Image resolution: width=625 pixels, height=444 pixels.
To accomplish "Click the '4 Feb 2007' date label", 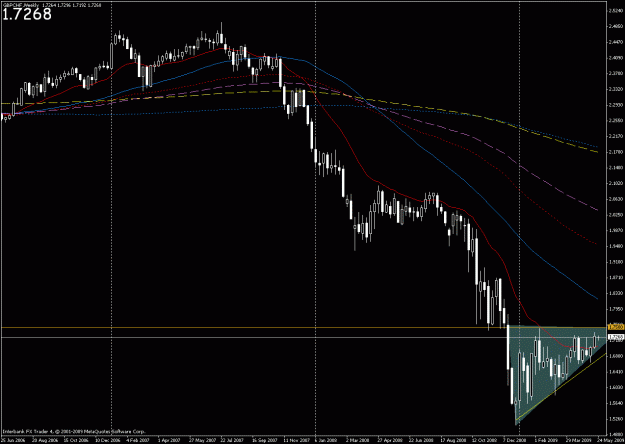I will tap(136, 440).
